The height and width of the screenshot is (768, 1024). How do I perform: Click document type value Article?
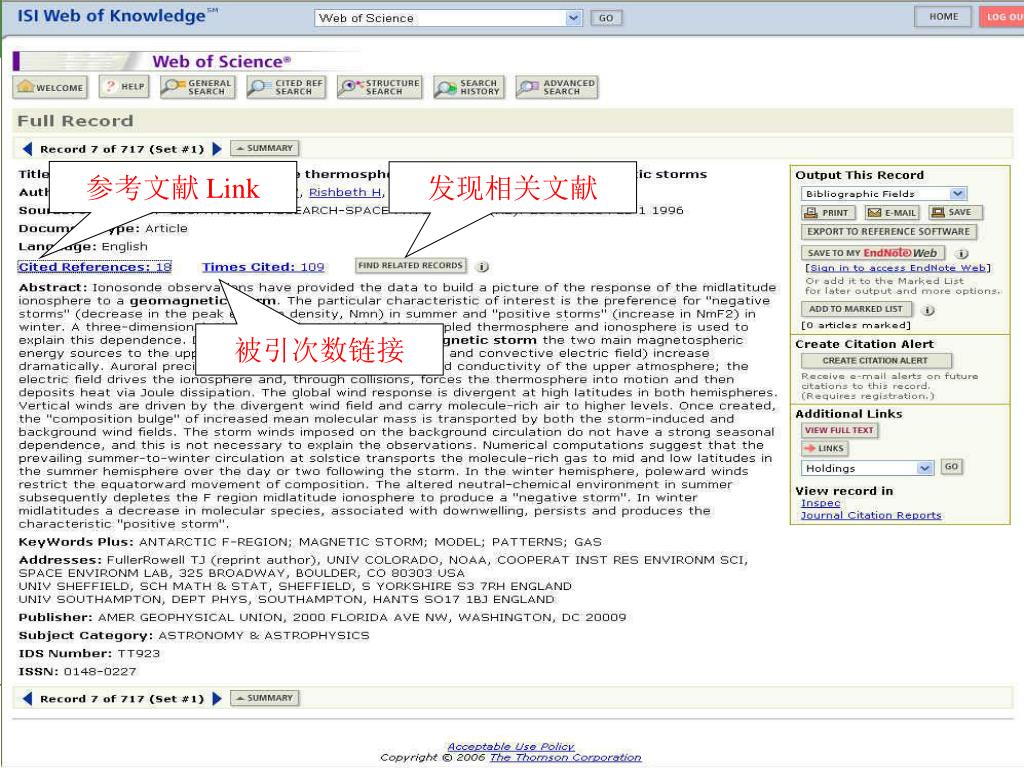click(166, 229)
